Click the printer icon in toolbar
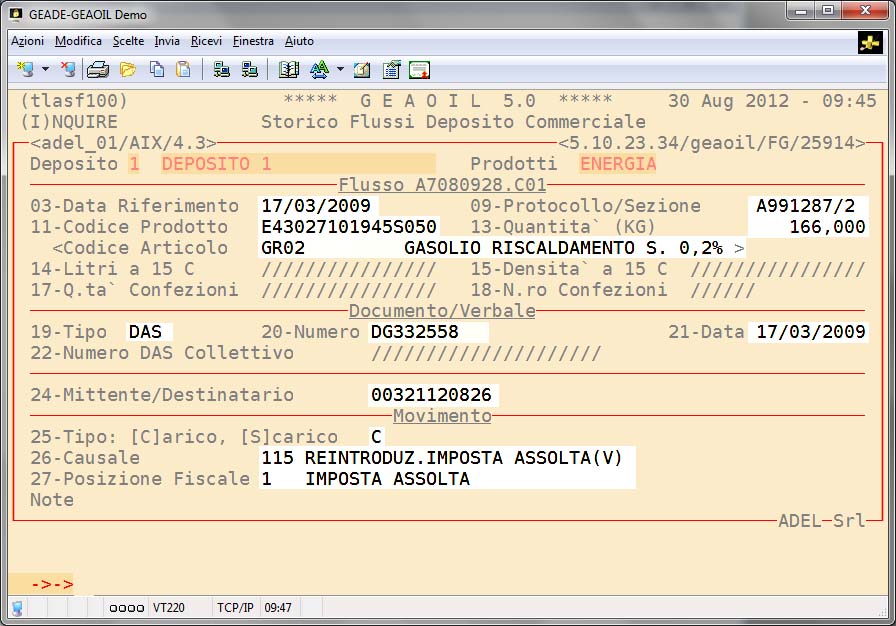Viewport: 896px width, 626px height. tap(97, 69)
